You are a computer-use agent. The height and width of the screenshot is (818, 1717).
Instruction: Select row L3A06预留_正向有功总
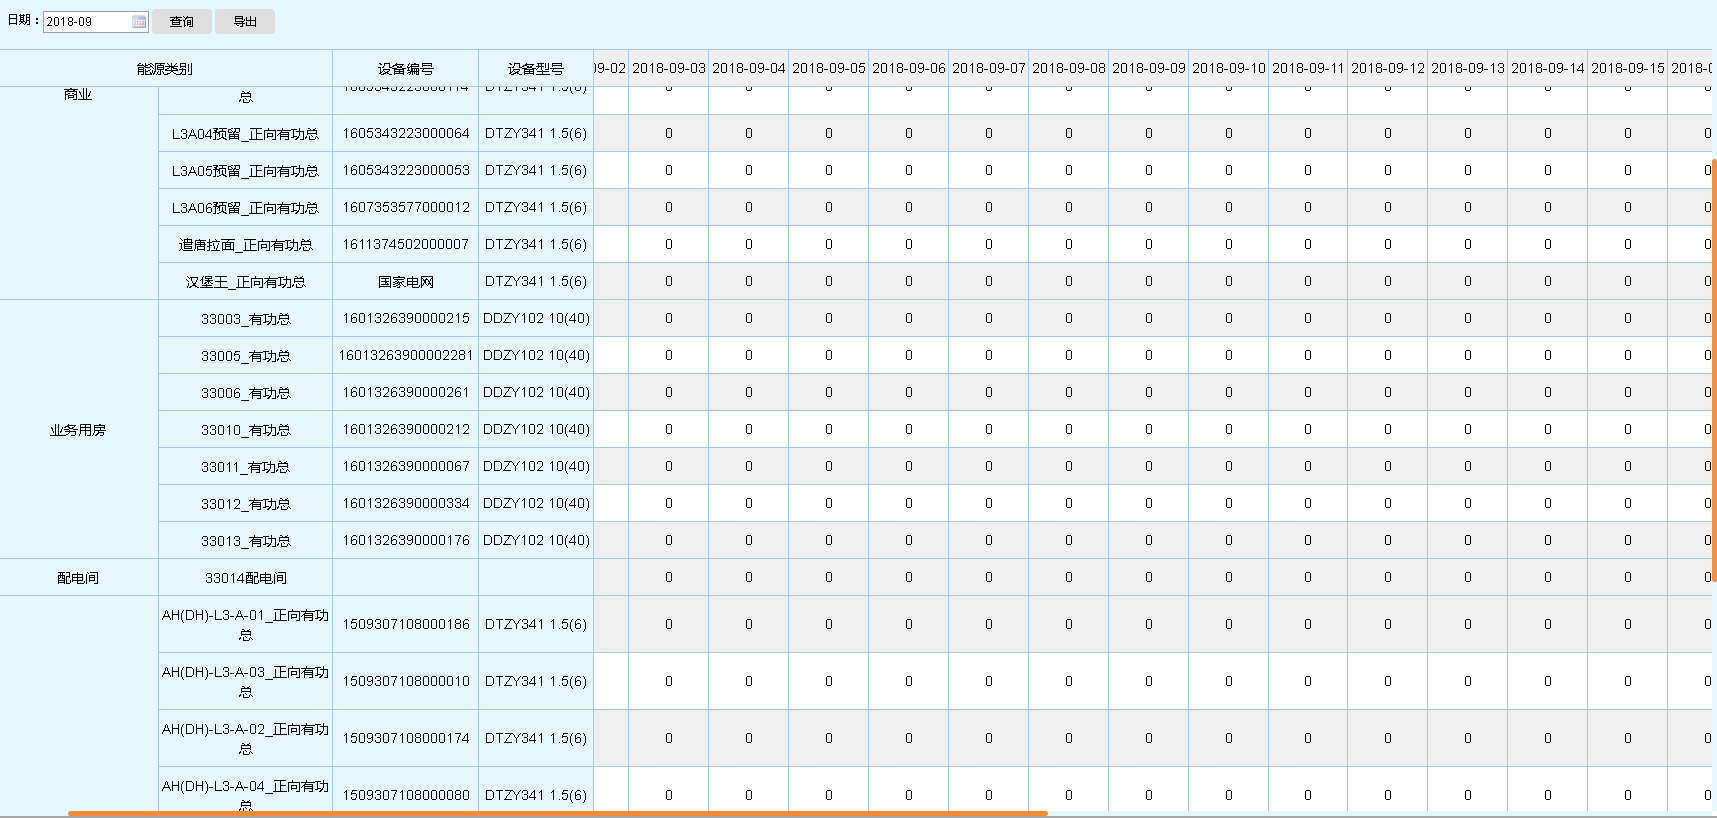click(245, 208)
